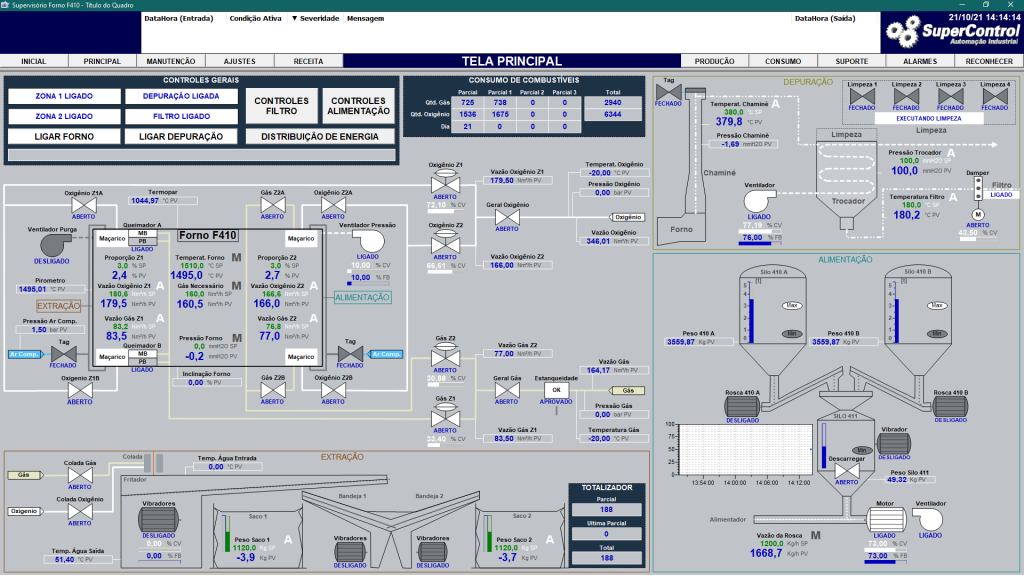Select the Silo 411 Vibrador motor
The image size is (1024, 576).
pos(894,443)
